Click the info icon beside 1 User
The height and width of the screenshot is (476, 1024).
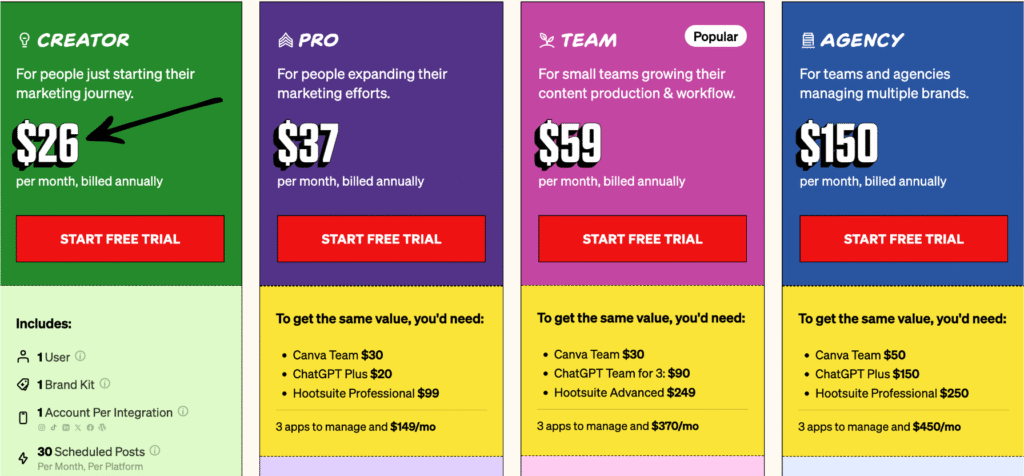(x=80, y=356)
